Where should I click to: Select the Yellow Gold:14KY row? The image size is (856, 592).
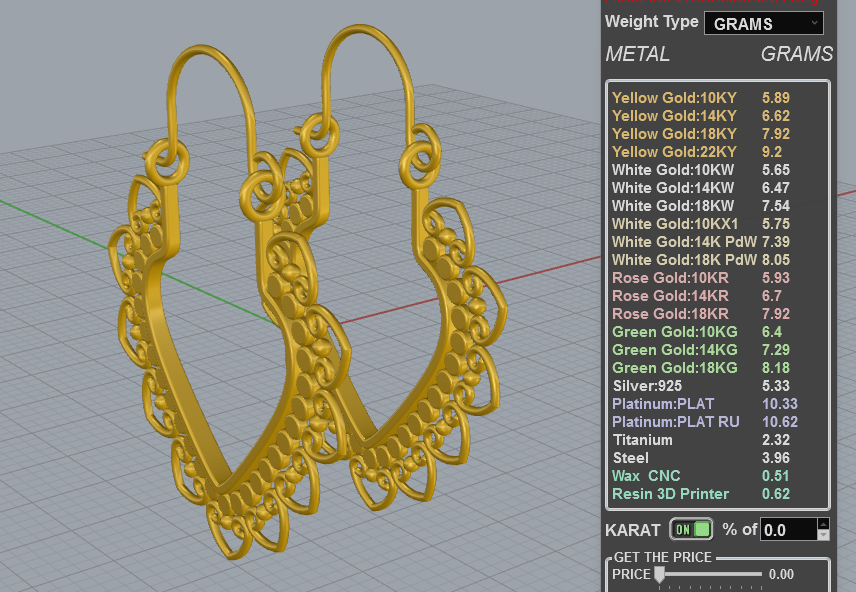pos(718,116)
